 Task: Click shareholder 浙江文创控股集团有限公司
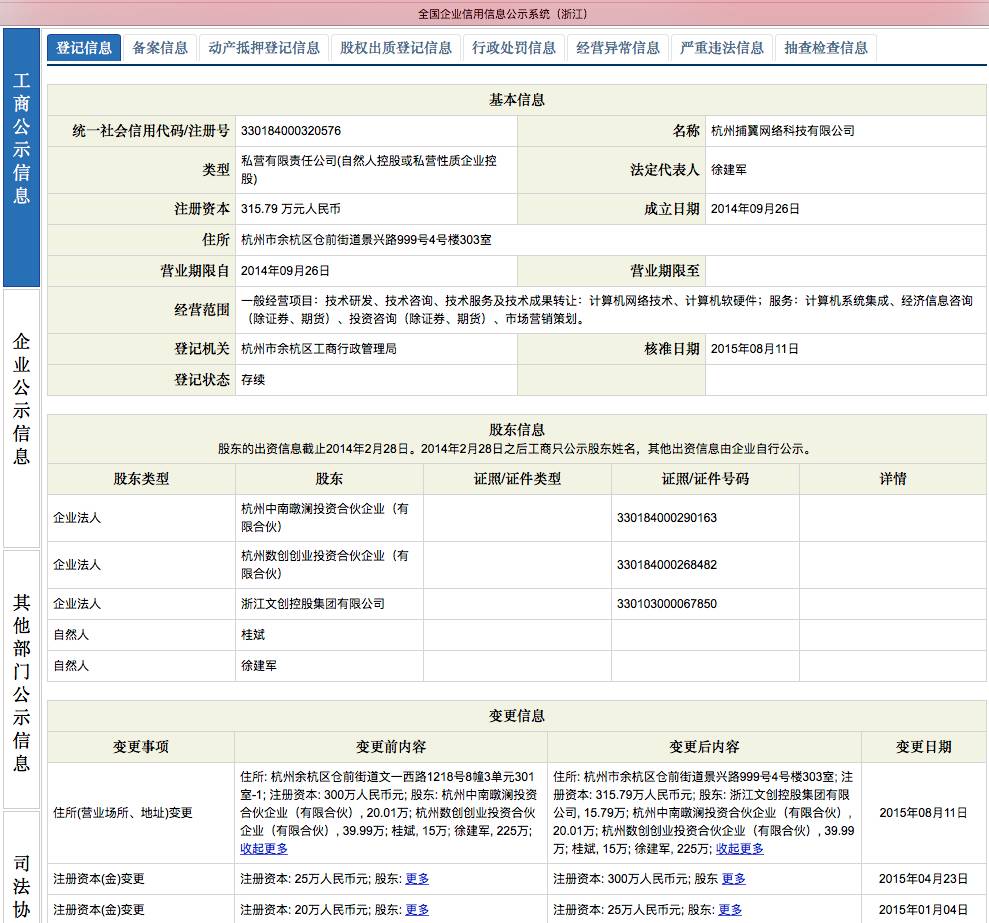tap(313, 604)
